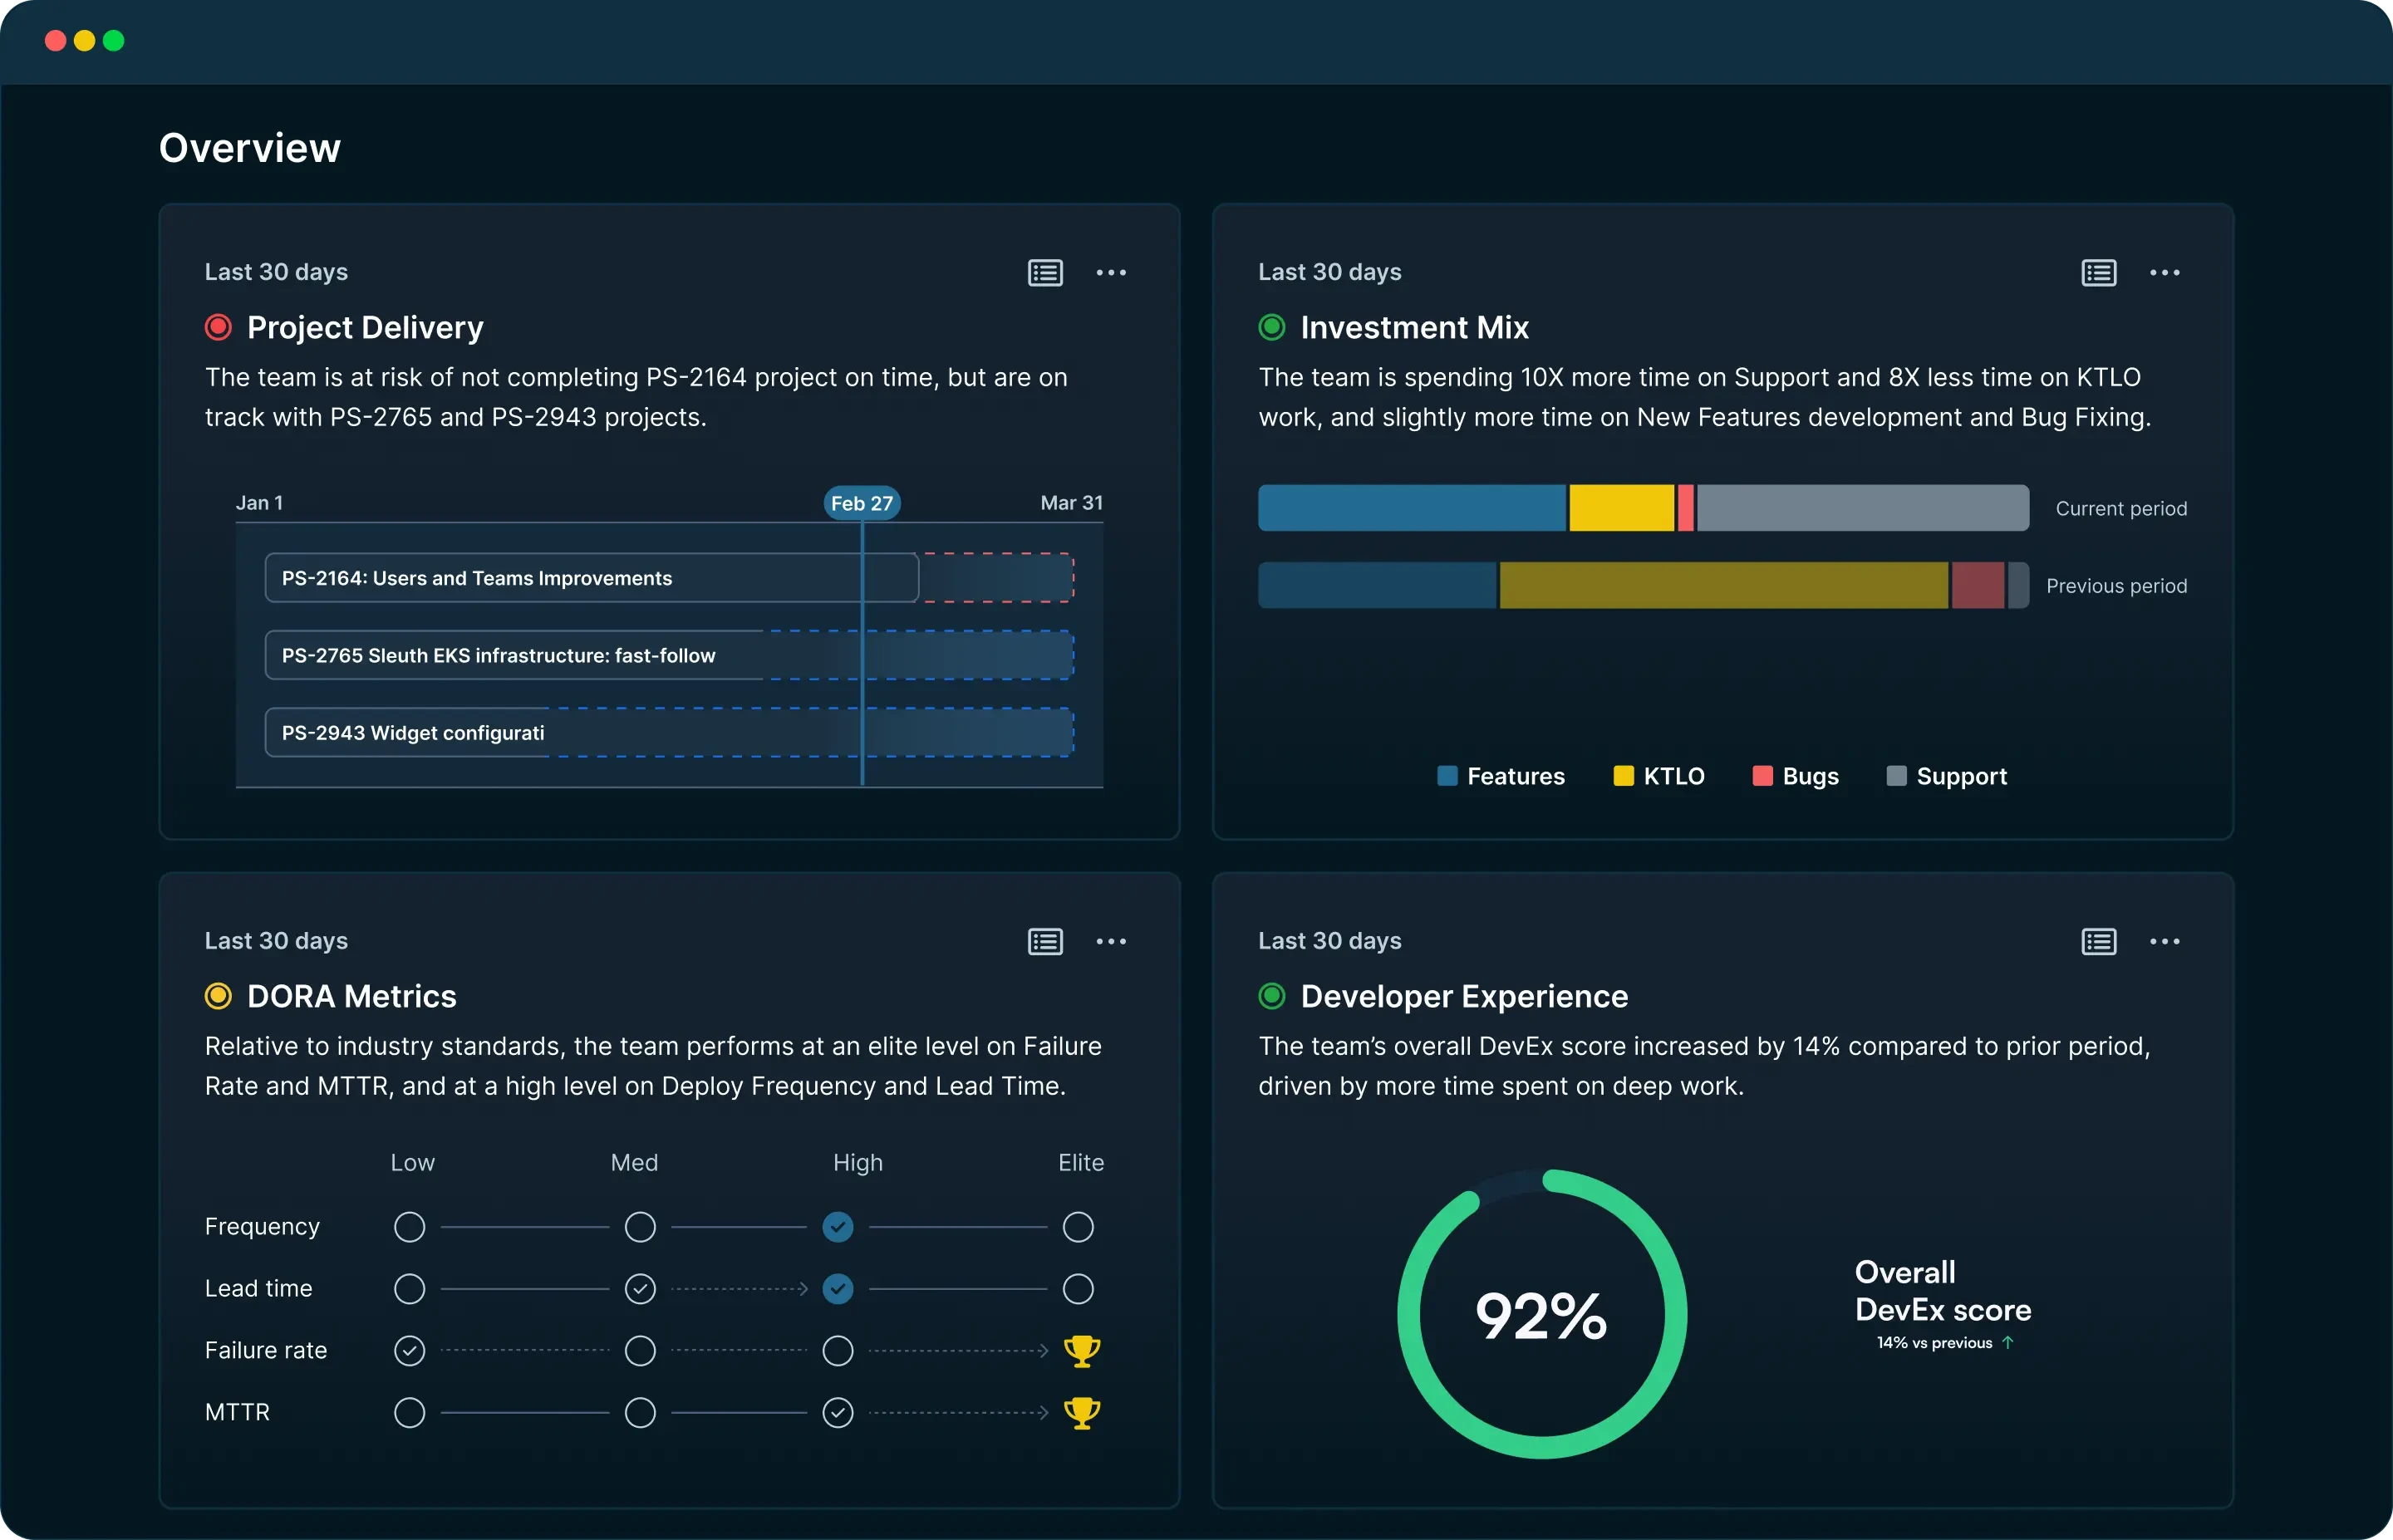The width and height of the screenshot is (2393, 1540).
Task: Click yellow status indicator beside DORA Metrics
Action: pyautogui.click(x=218, y=996)
